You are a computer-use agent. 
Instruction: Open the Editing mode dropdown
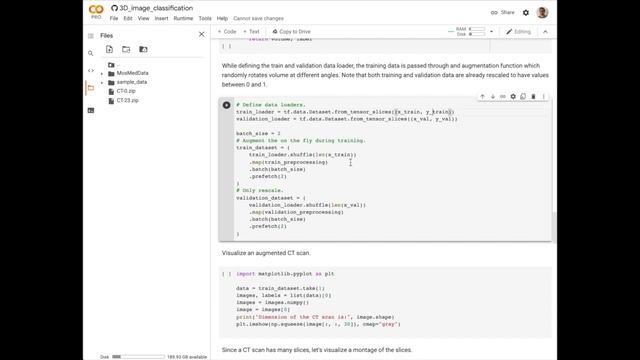tap(518, 32)
